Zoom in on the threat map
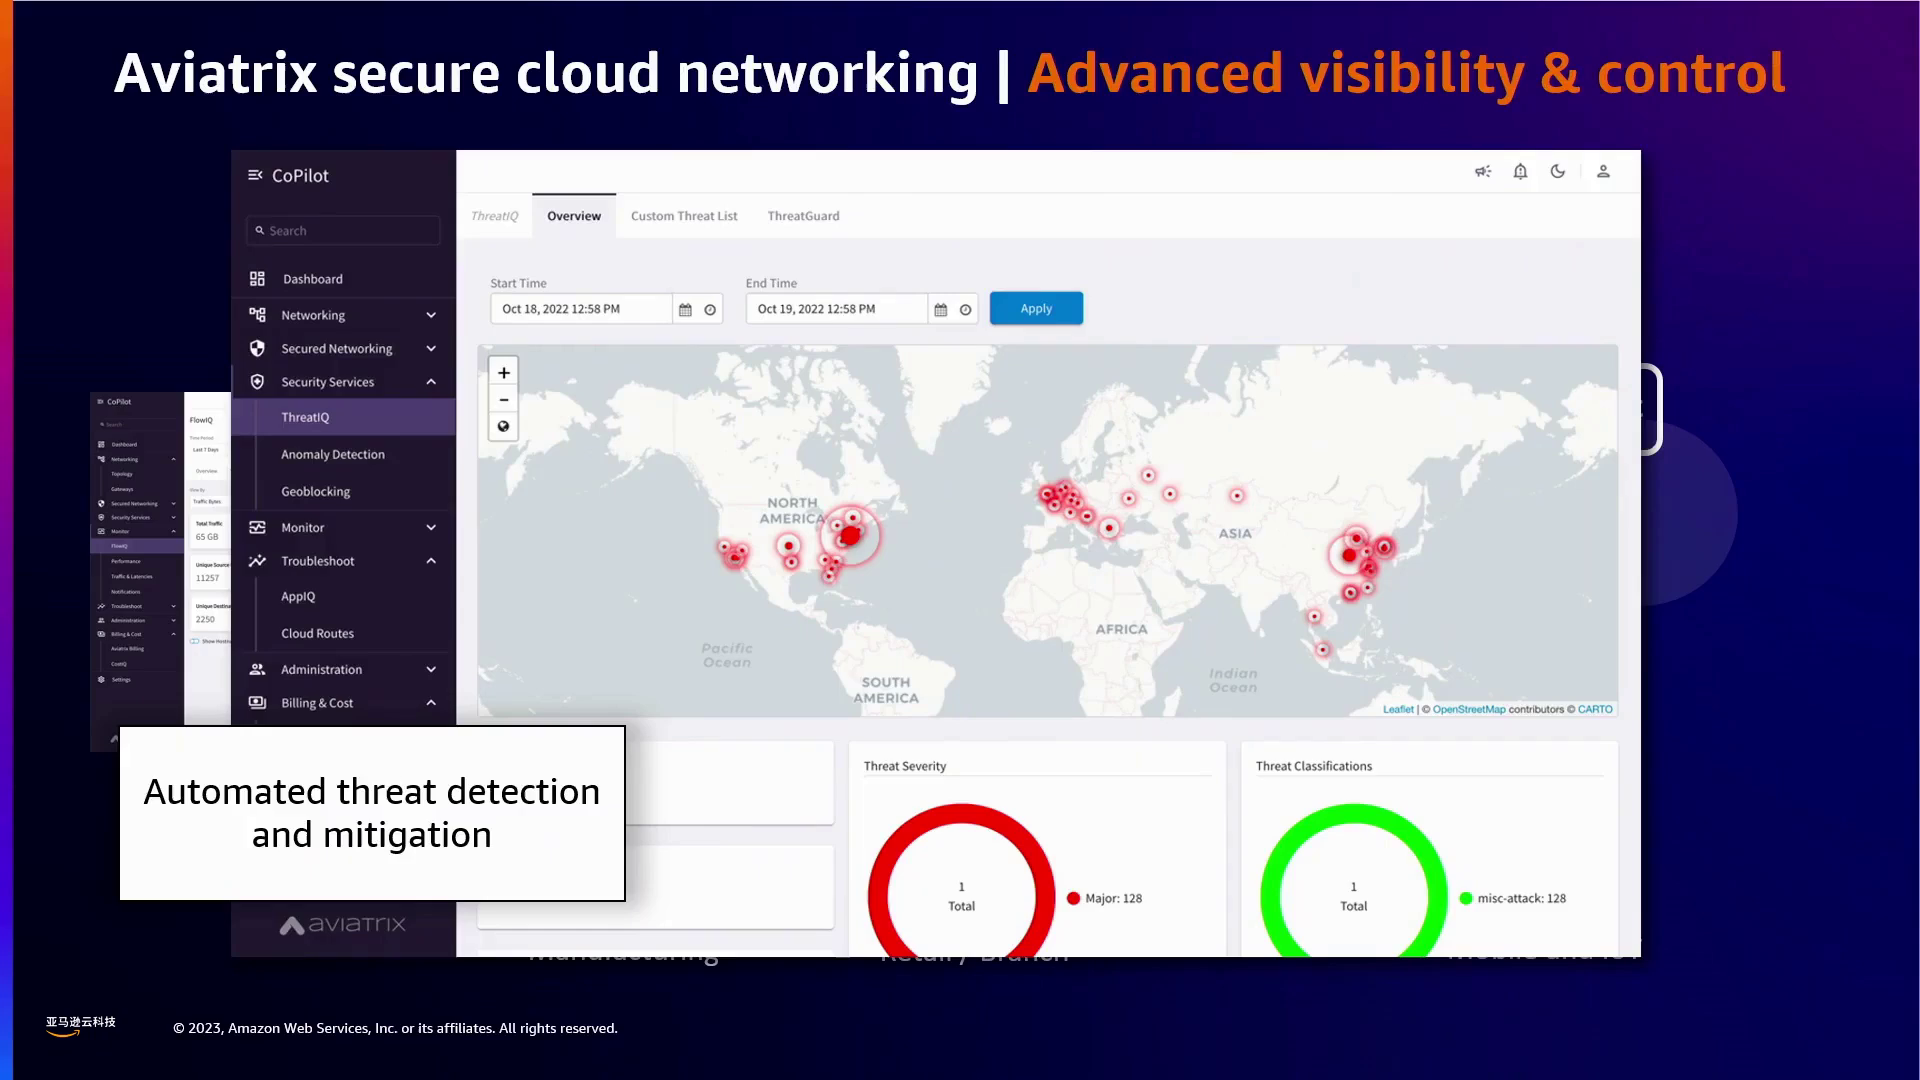Image resolution: width=1920 pixels, height=1080 pixels. pos(504,373)
